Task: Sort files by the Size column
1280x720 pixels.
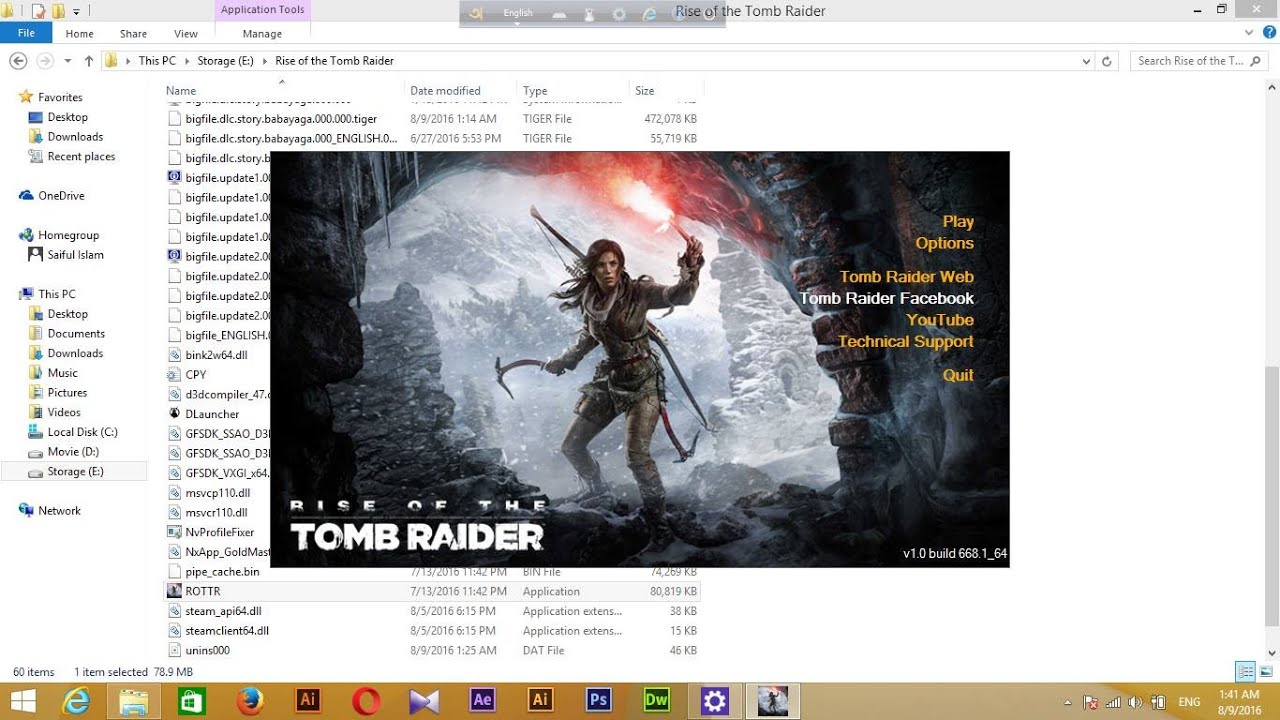Action: click(x=645, y=91)
